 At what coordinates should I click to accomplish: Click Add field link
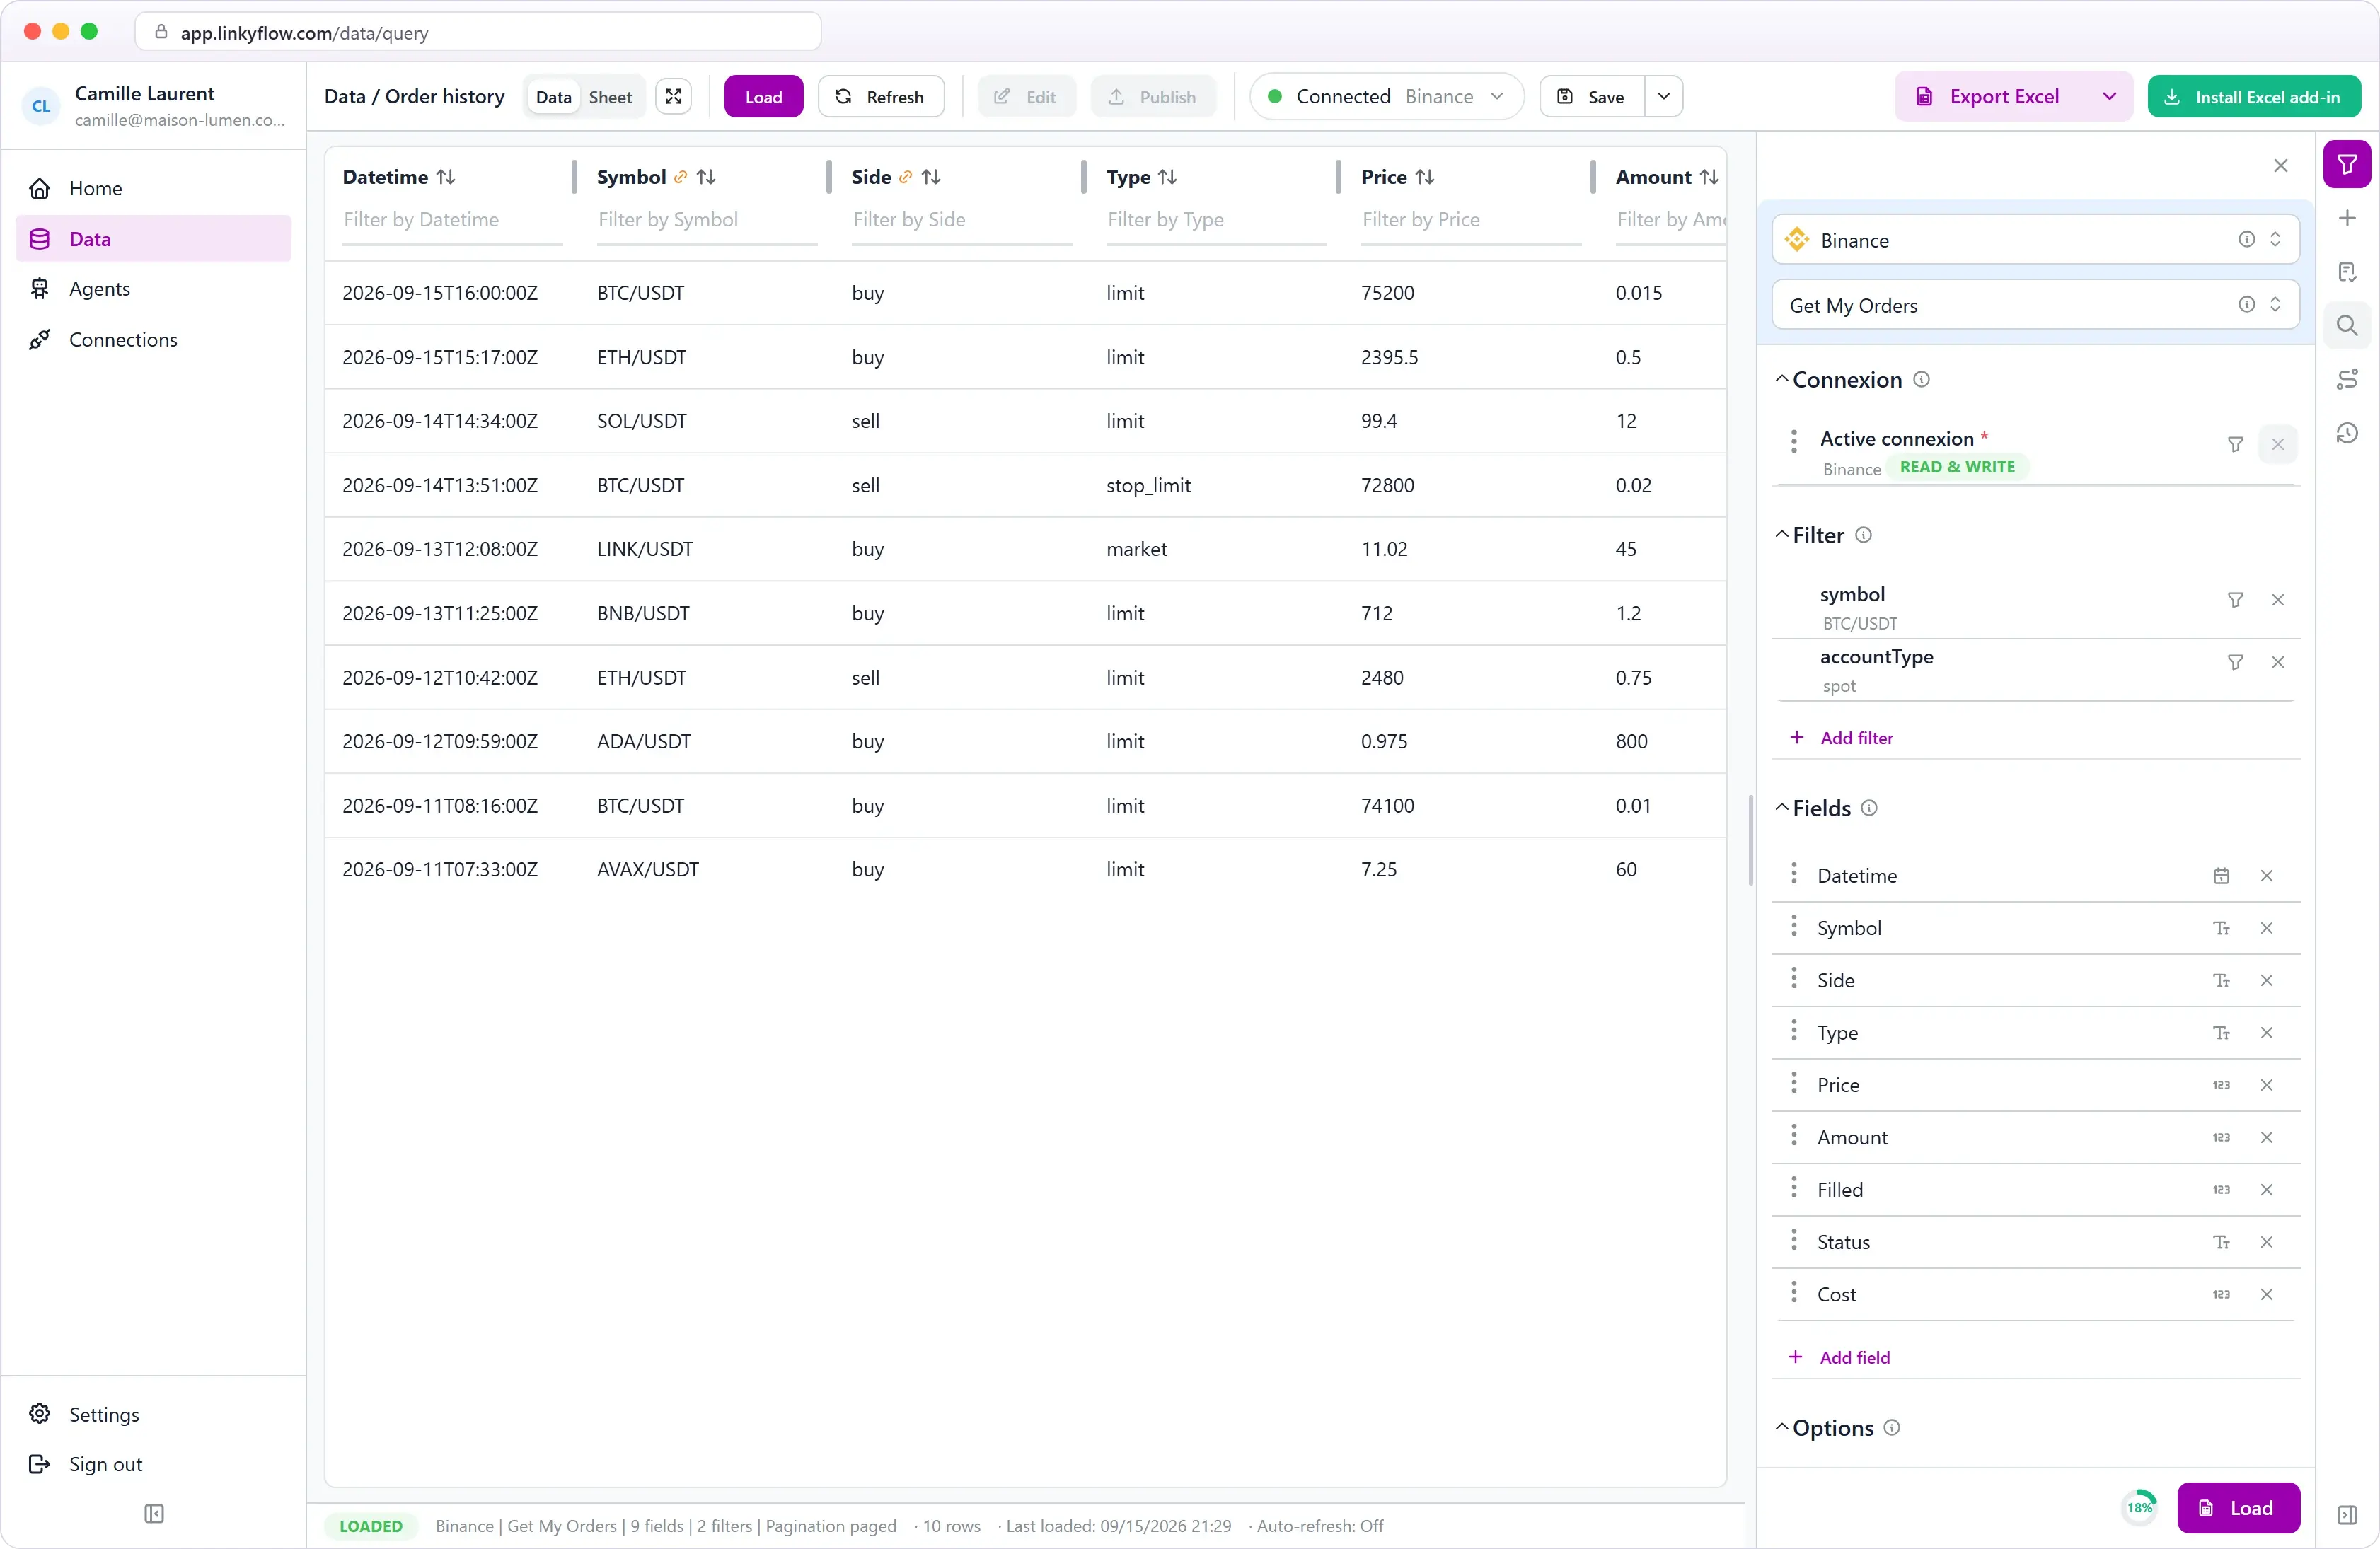tap(1839, 1357)
